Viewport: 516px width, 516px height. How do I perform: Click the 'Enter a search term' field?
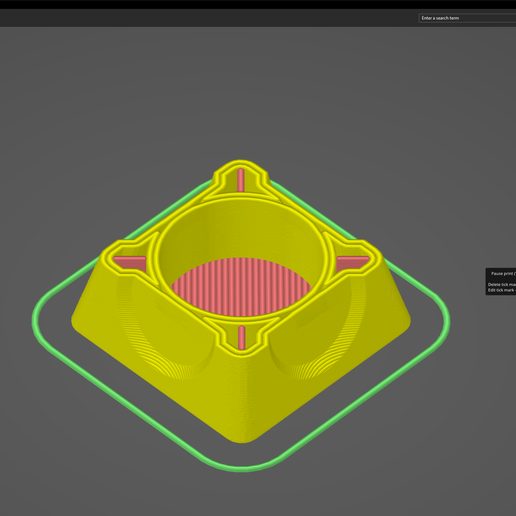[467, 18]
